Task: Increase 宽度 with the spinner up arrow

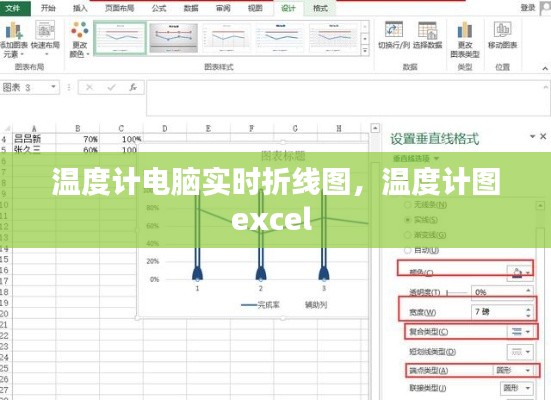Action: click(528, 309)
